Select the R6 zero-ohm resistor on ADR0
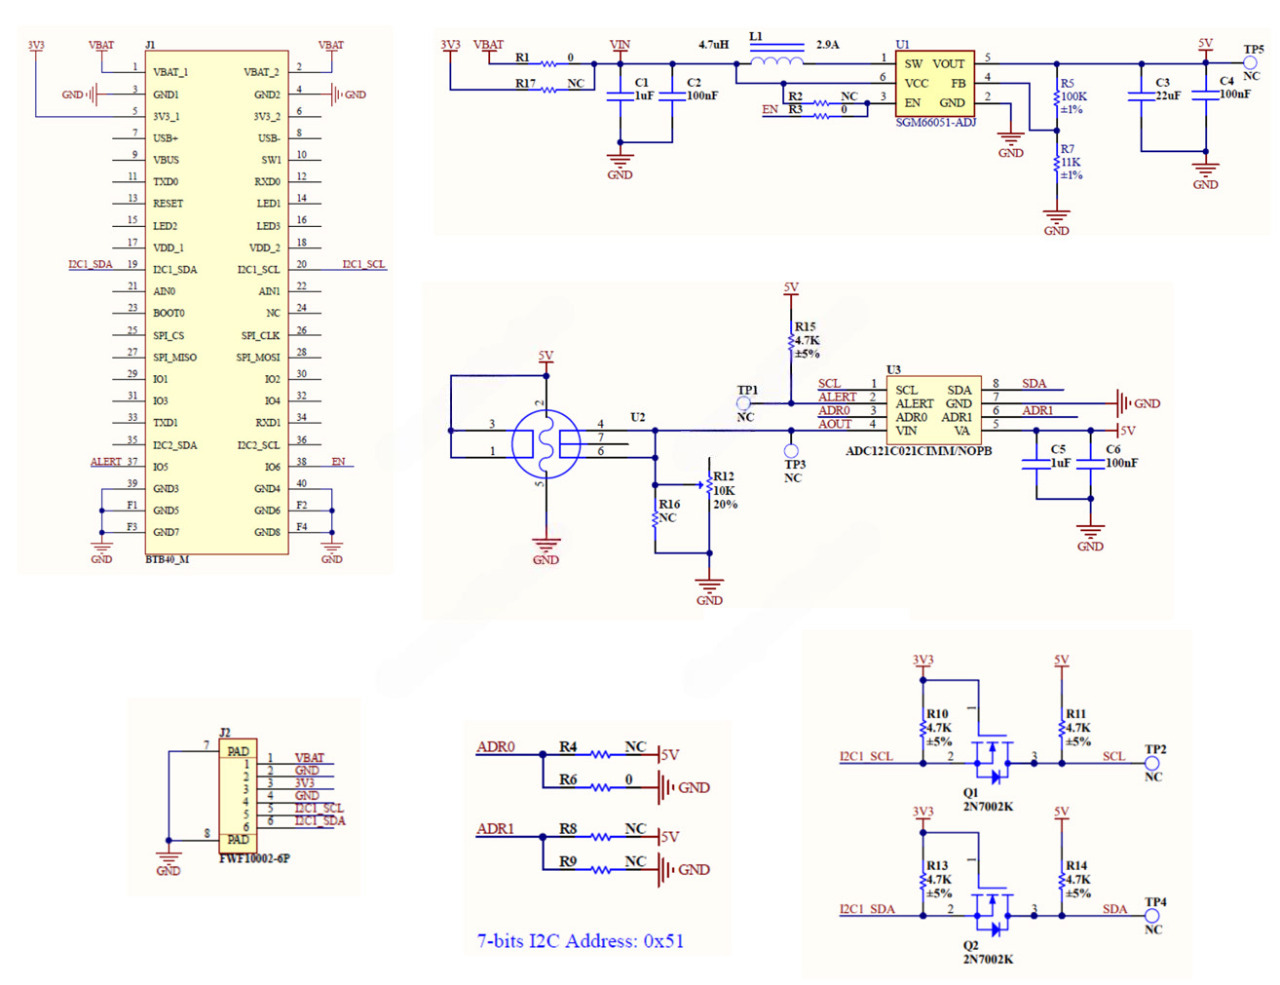The image size is (1280, 985). pyautogui.click(x=600, y=788)
